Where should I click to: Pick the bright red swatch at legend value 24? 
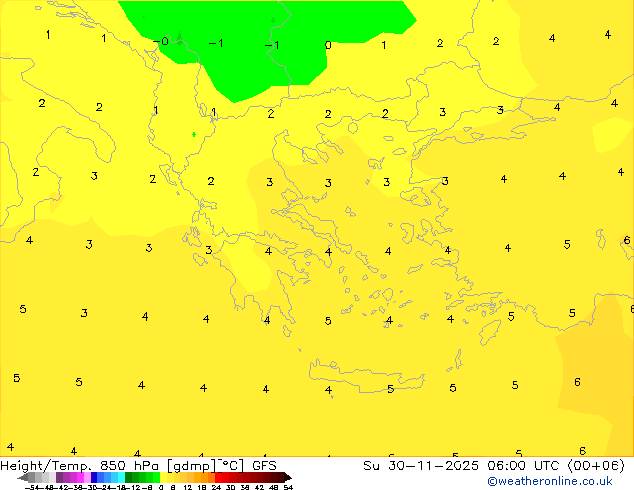(219, 477)
